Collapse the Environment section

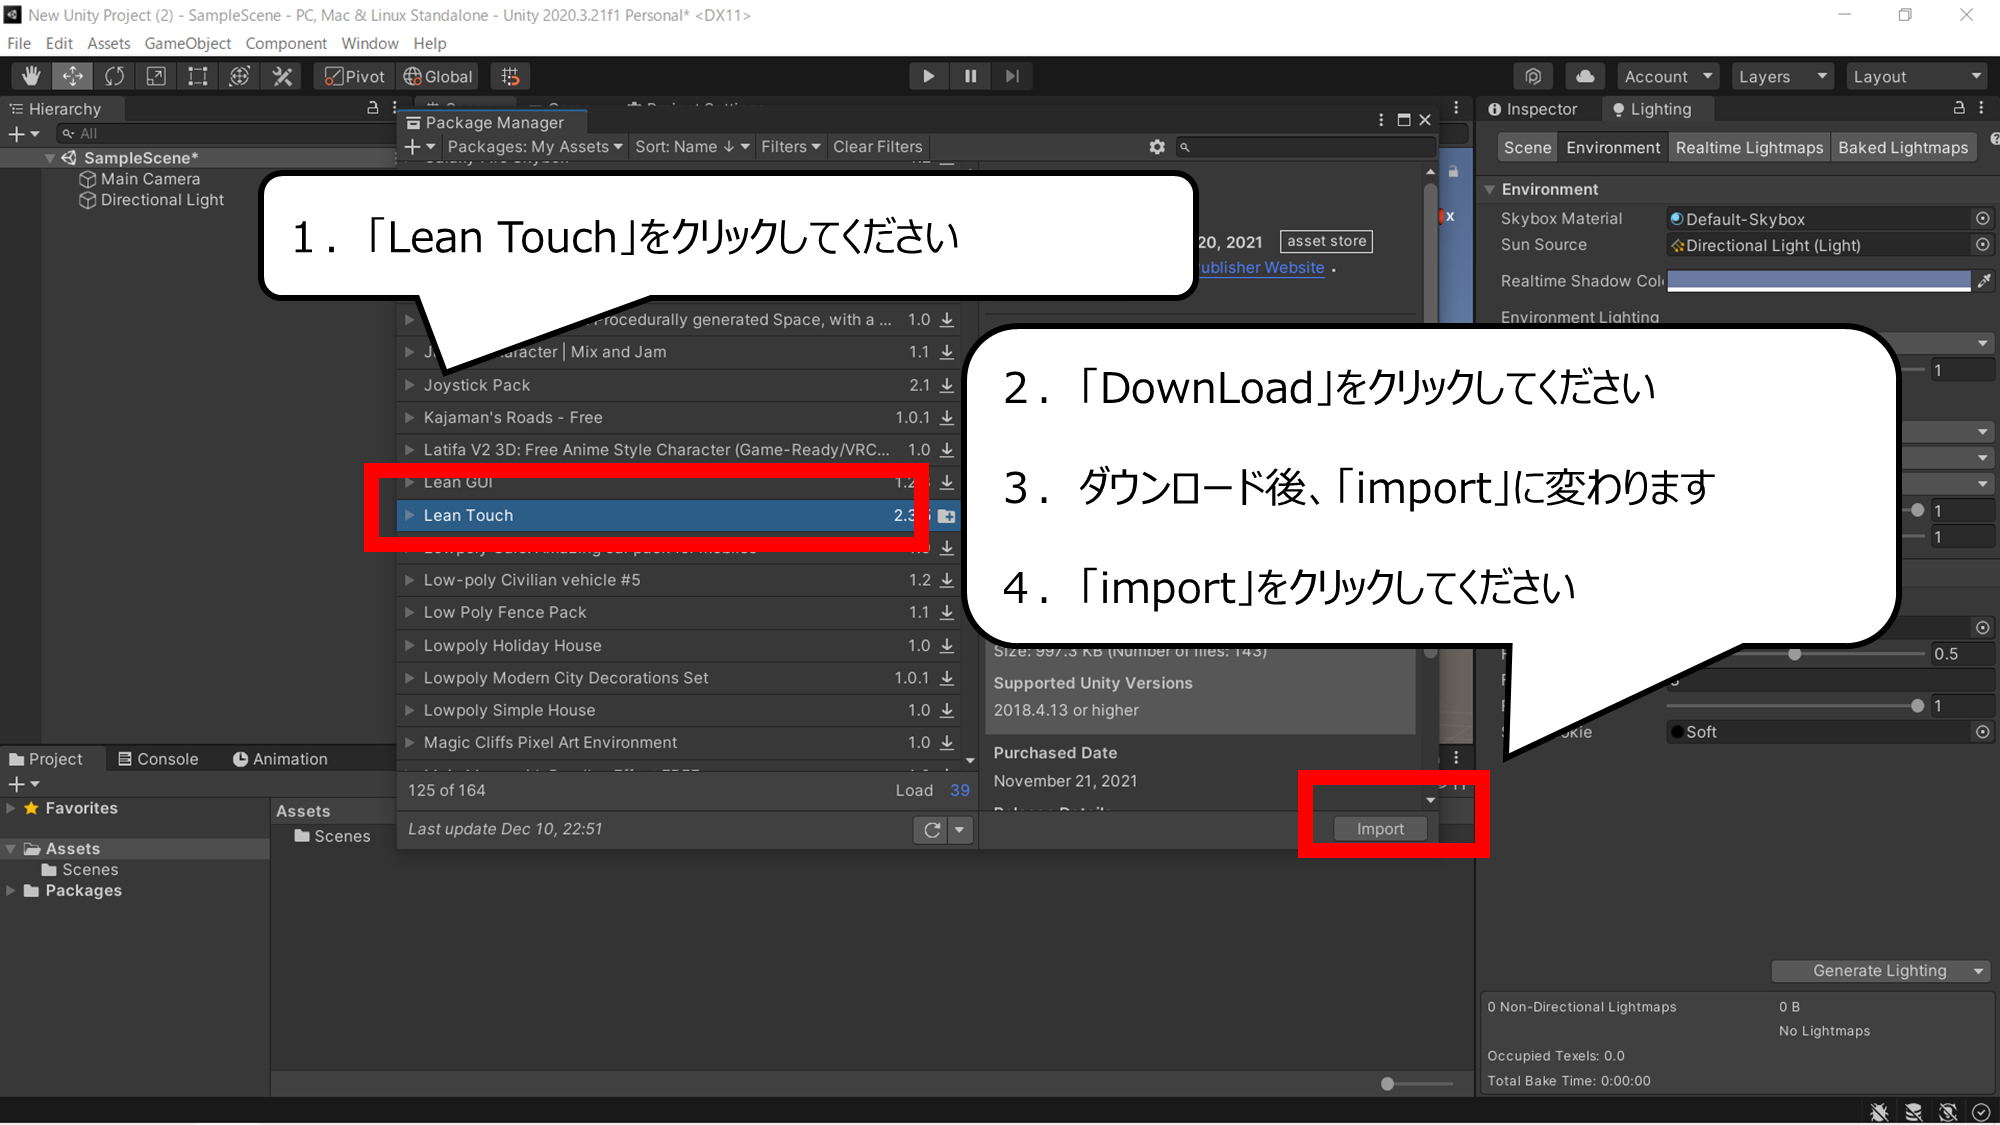(1489, 189)
